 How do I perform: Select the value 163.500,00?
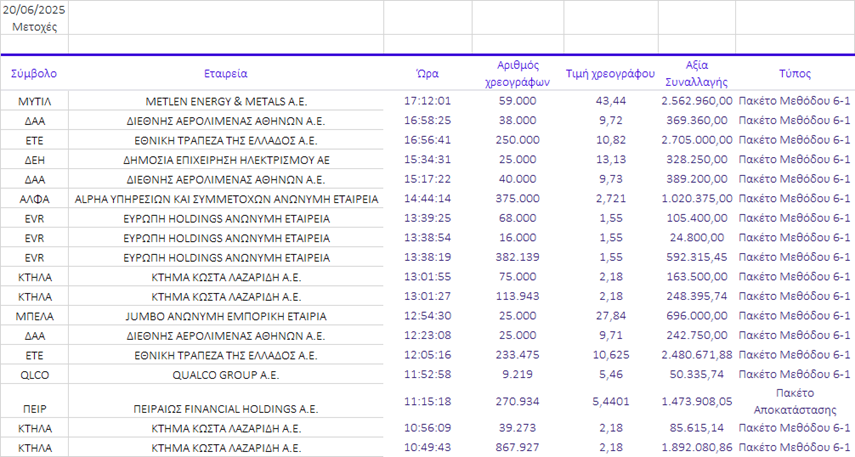(697, 276)
